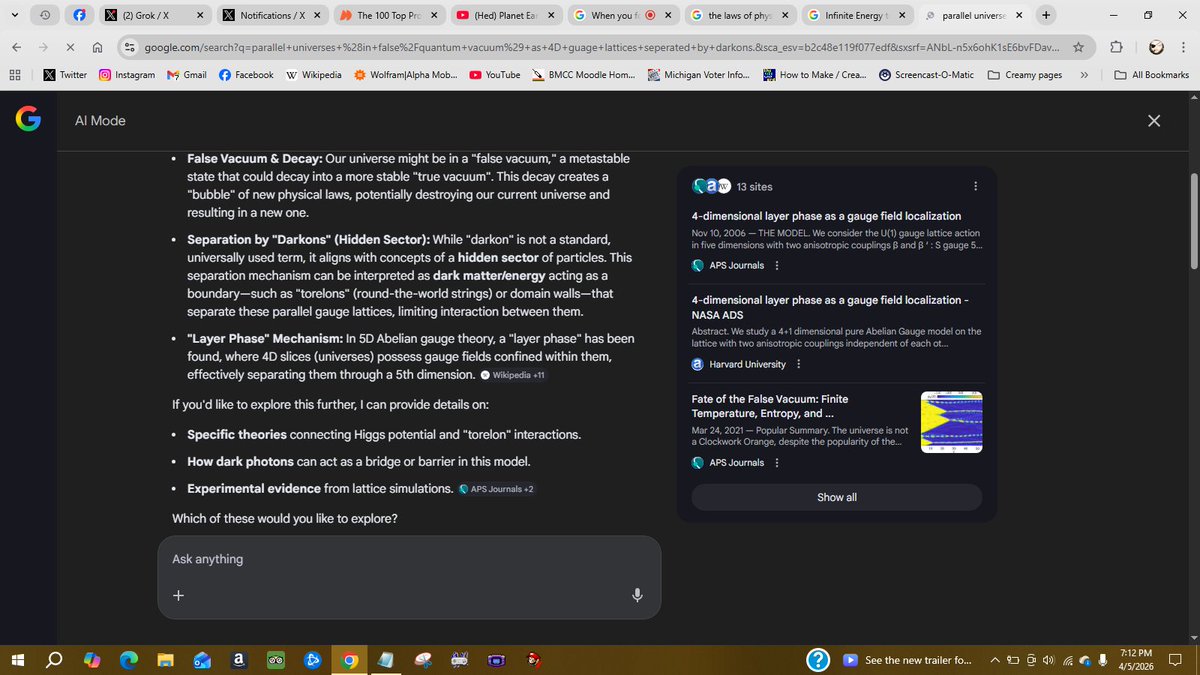
Task: Open the browser extensions puzzle icon
Action: [x=1117, y=47]
